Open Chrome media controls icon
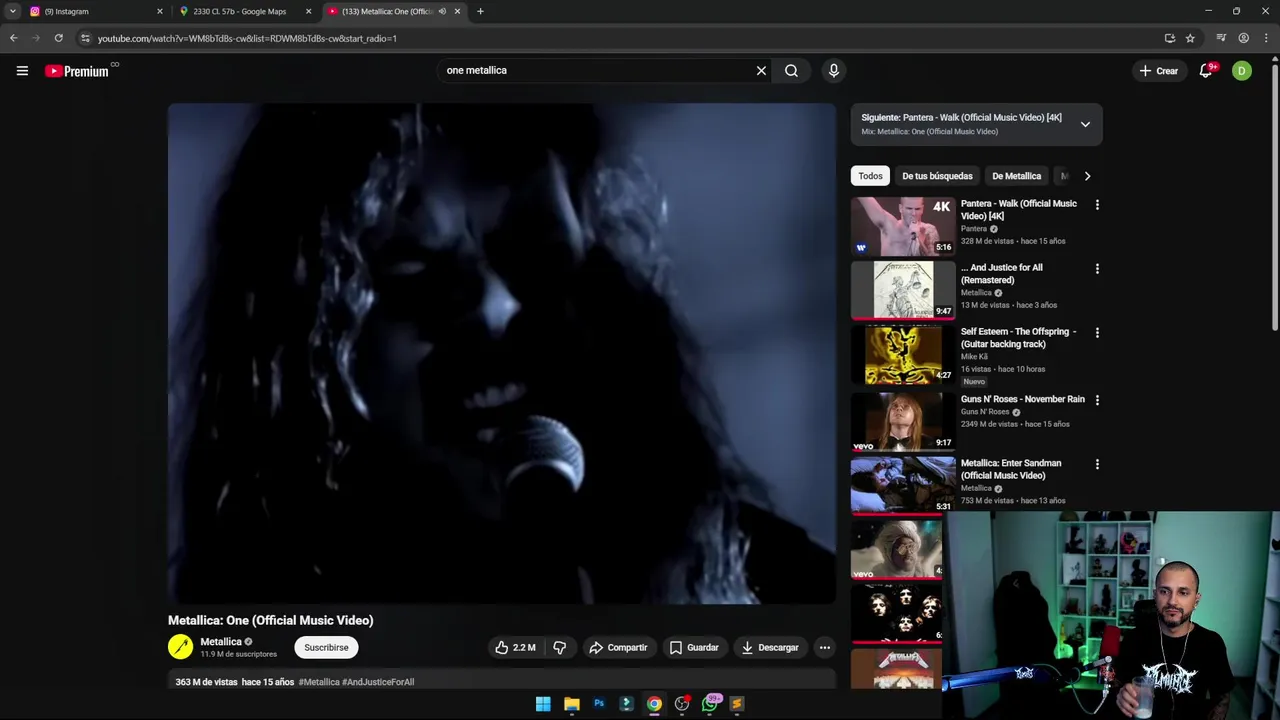 pos(1221,38)
